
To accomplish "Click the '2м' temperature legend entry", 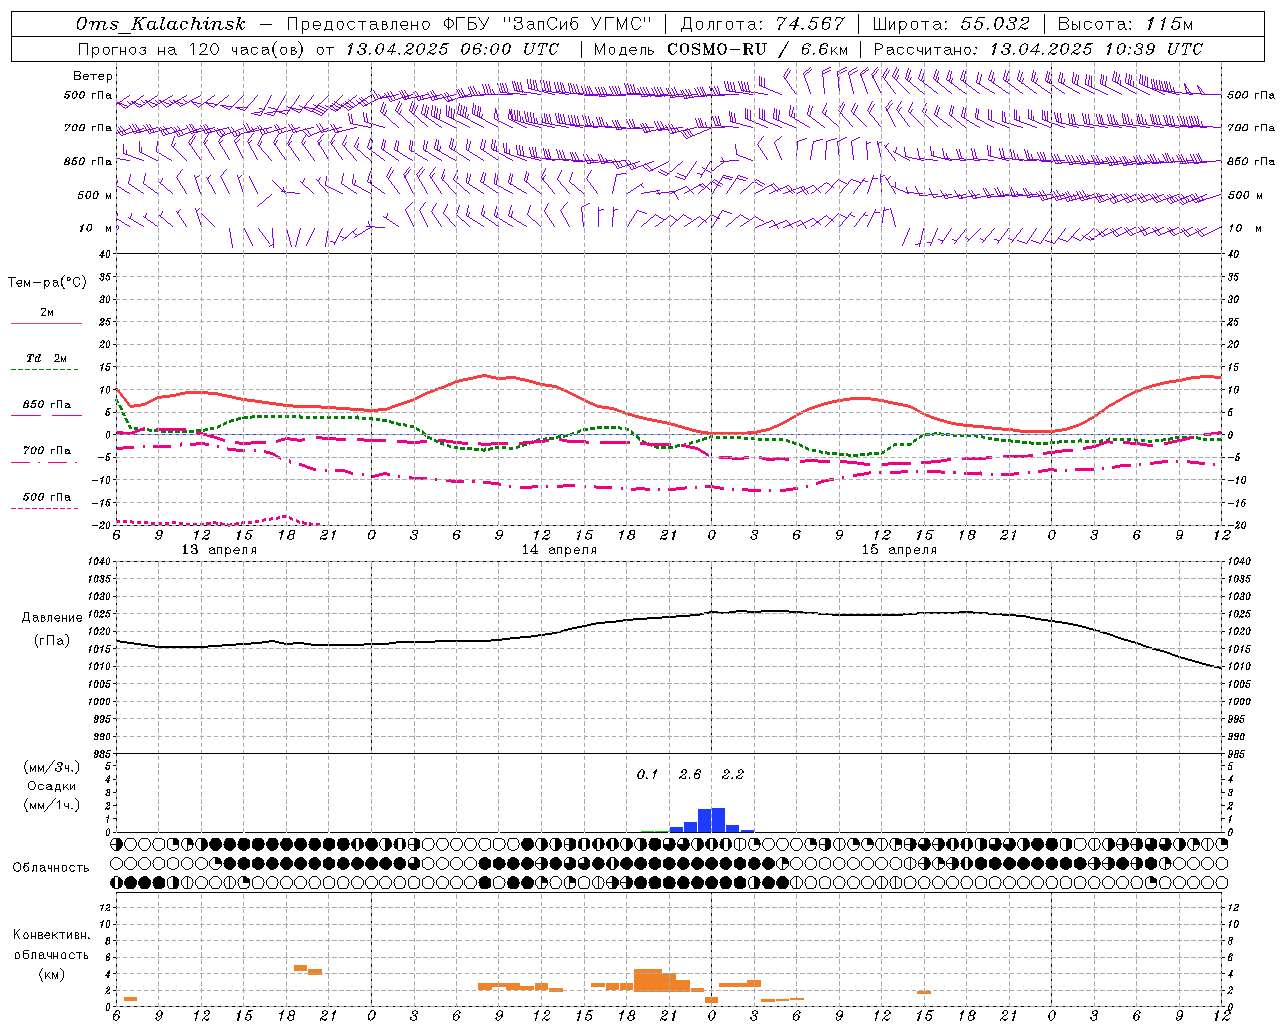I will point(47,312).
